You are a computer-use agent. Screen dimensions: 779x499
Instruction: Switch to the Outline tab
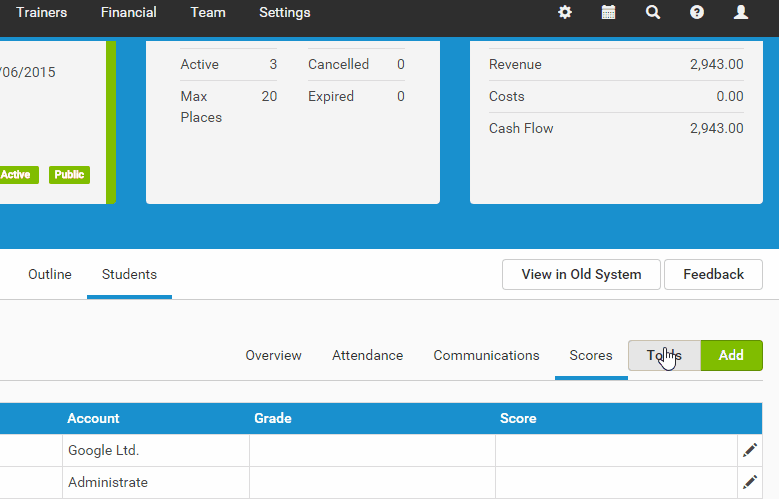click(50, 274)
